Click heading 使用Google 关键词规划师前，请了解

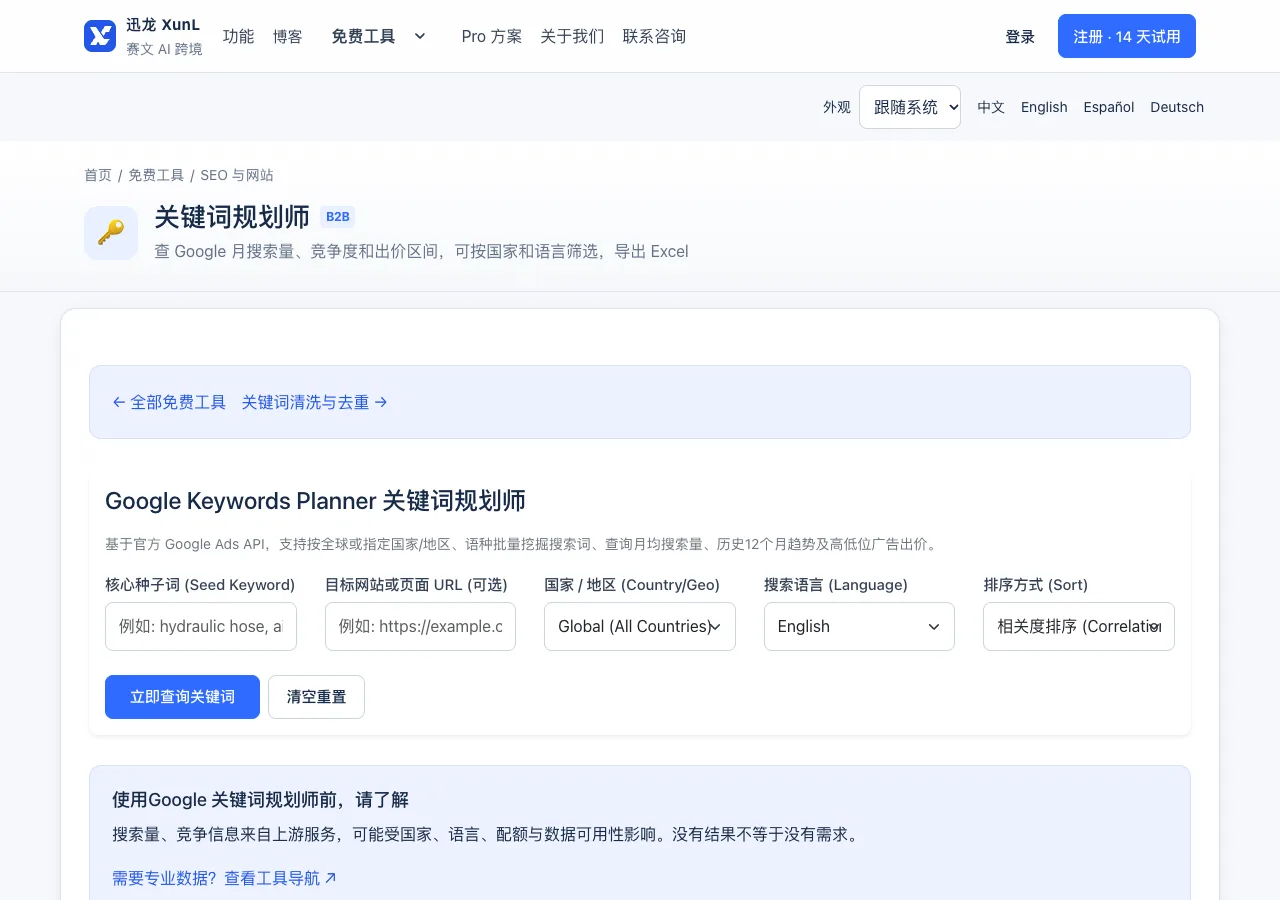click(260, 800)
